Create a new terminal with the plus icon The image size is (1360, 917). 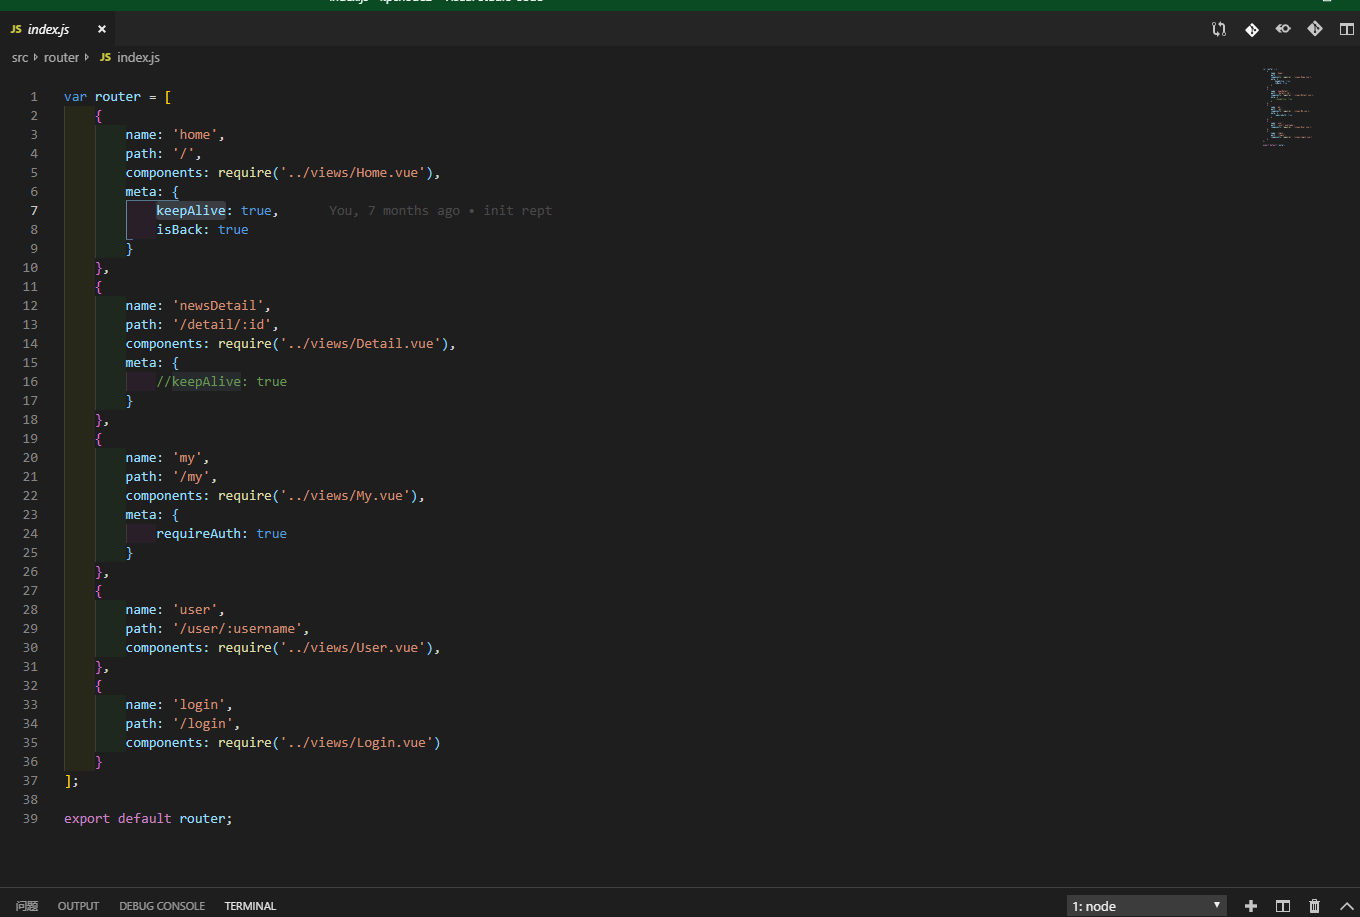(x=1251, y=906)
